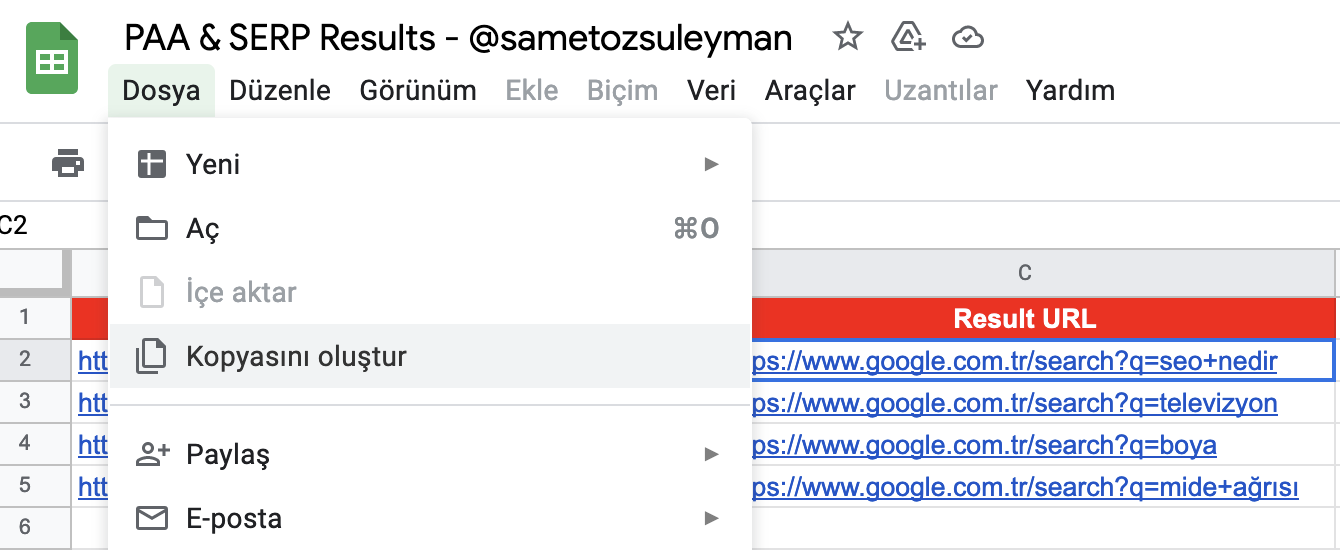Select column C header
The height and width of the screenshot is (550, 1340).
click(x=1025, y=272)
